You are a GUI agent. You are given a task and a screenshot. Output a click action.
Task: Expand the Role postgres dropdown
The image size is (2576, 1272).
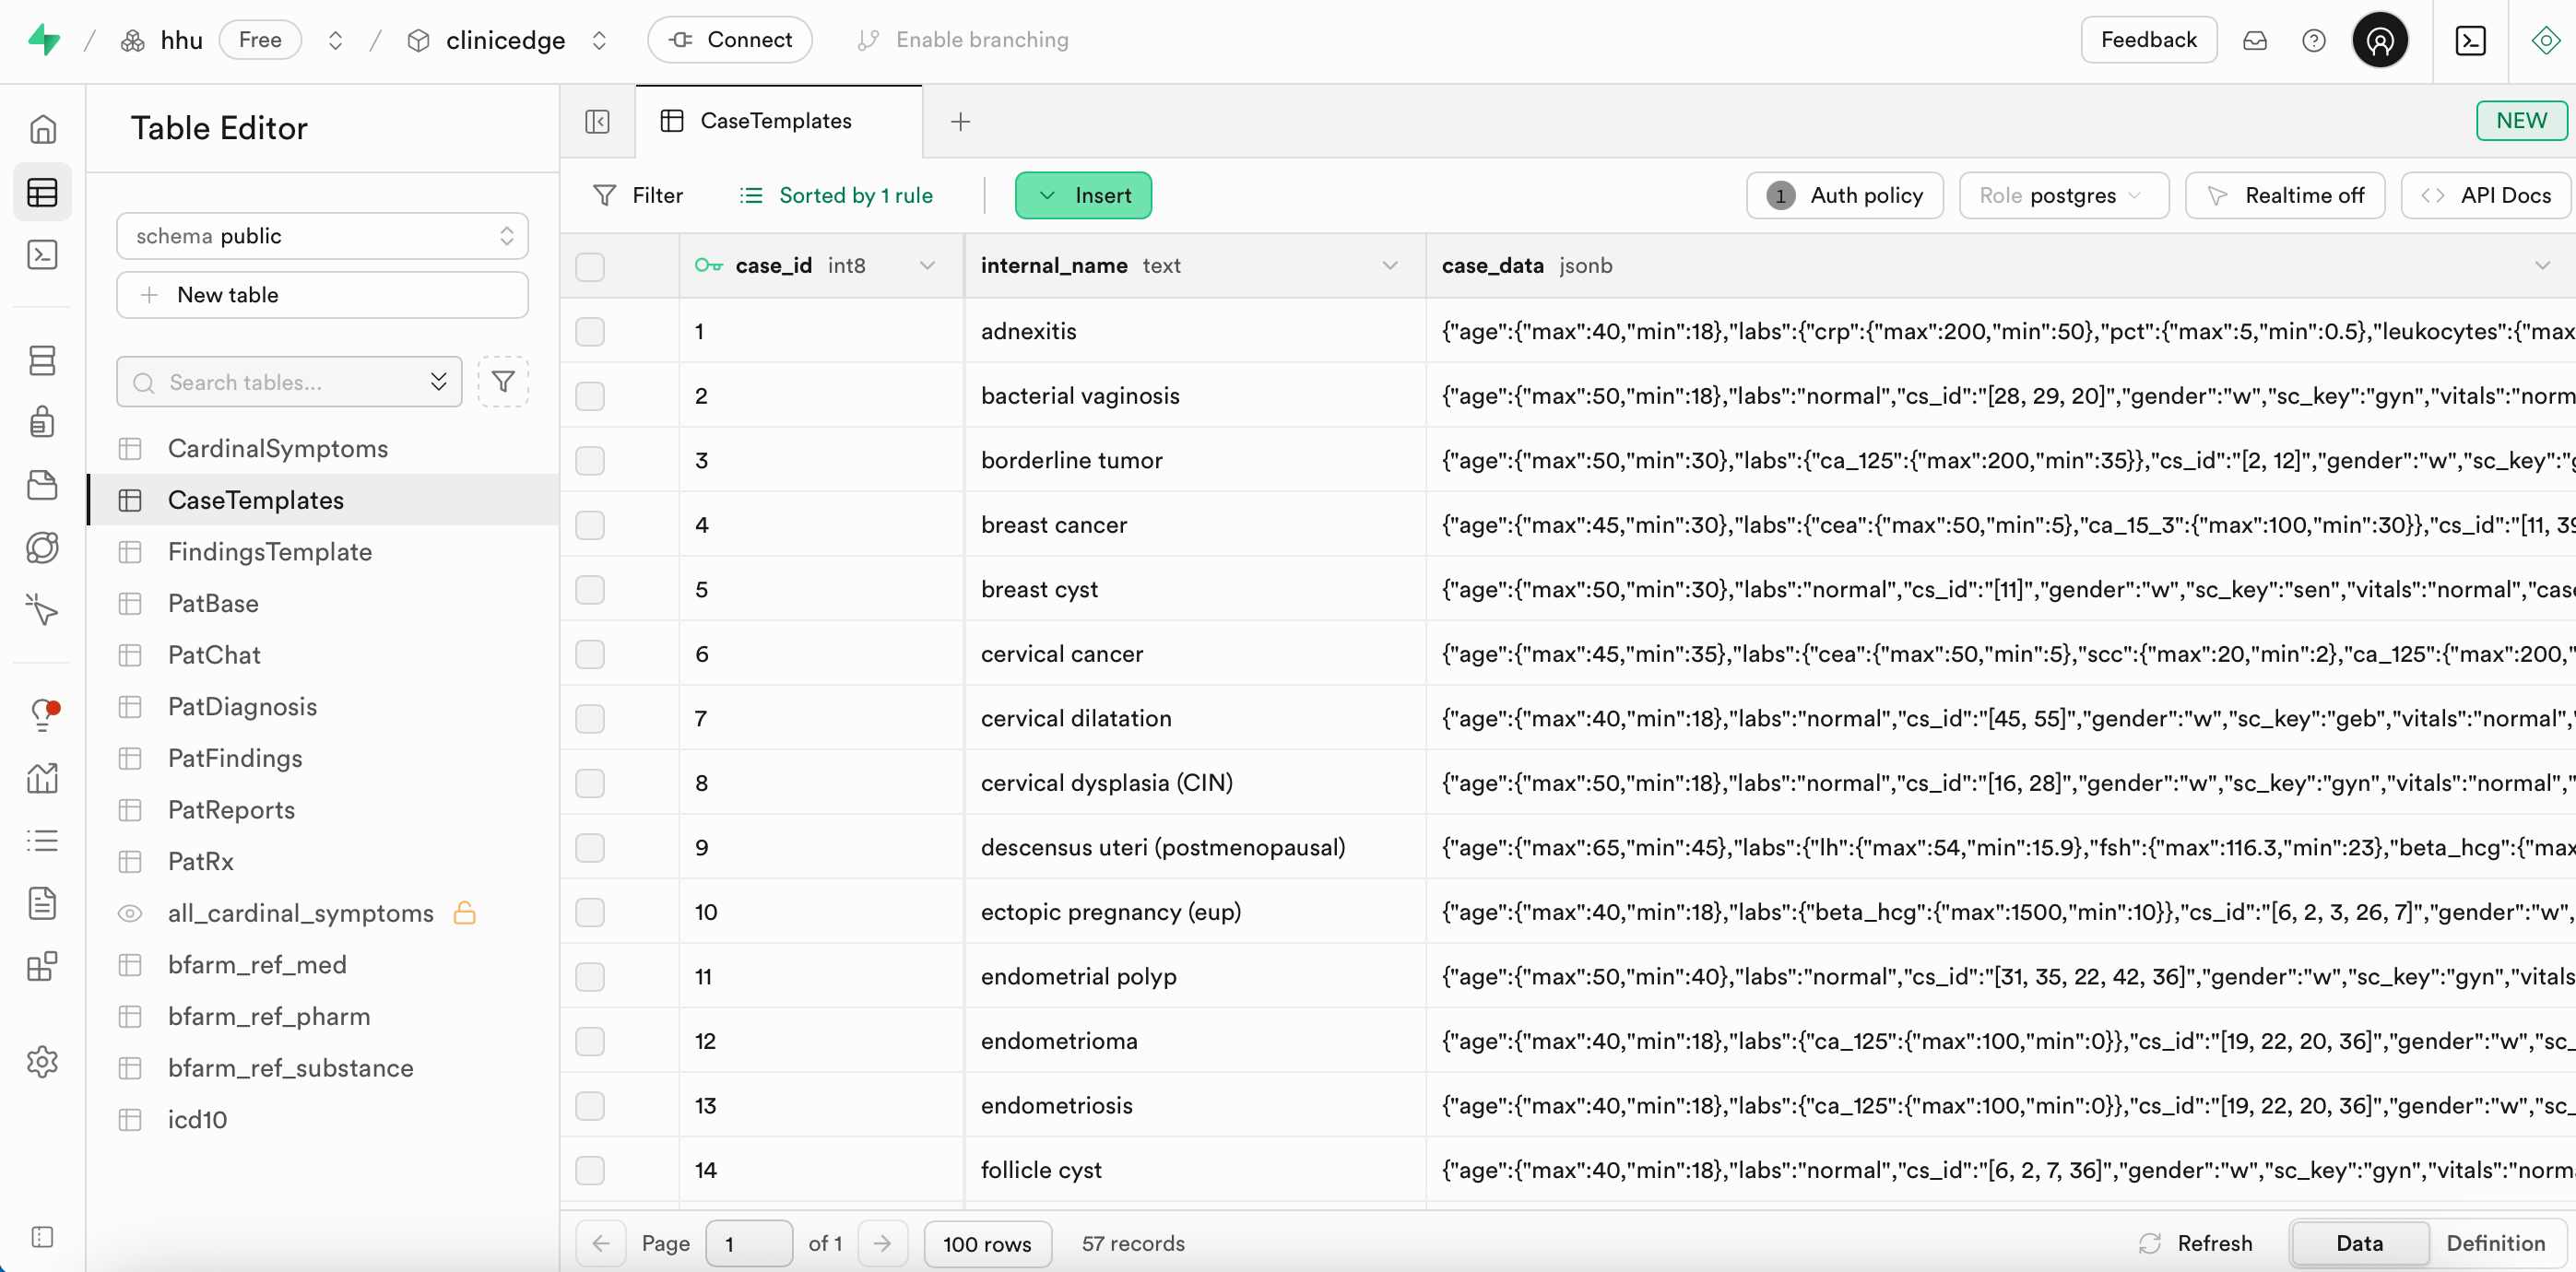coord(2063,196)
